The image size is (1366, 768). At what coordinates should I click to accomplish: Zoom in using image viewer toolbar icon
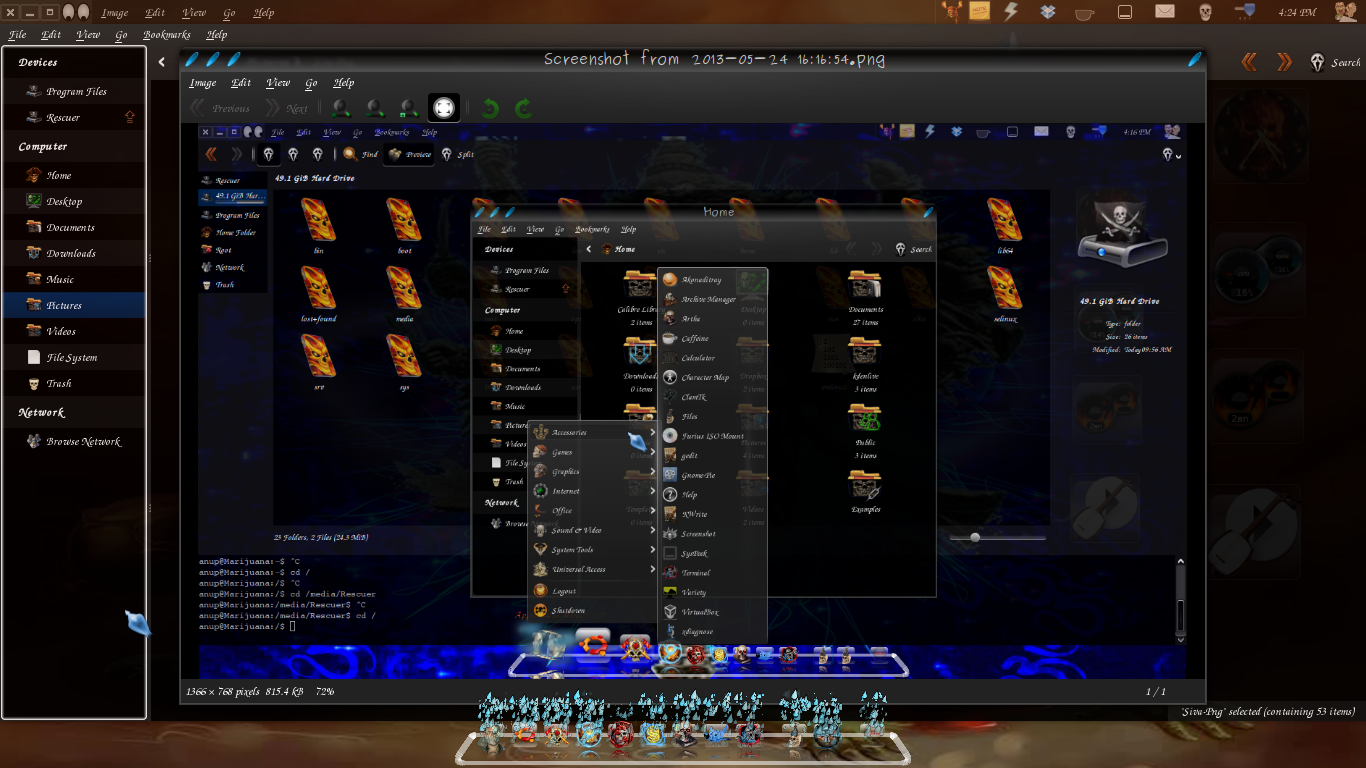tap(342, 108)
